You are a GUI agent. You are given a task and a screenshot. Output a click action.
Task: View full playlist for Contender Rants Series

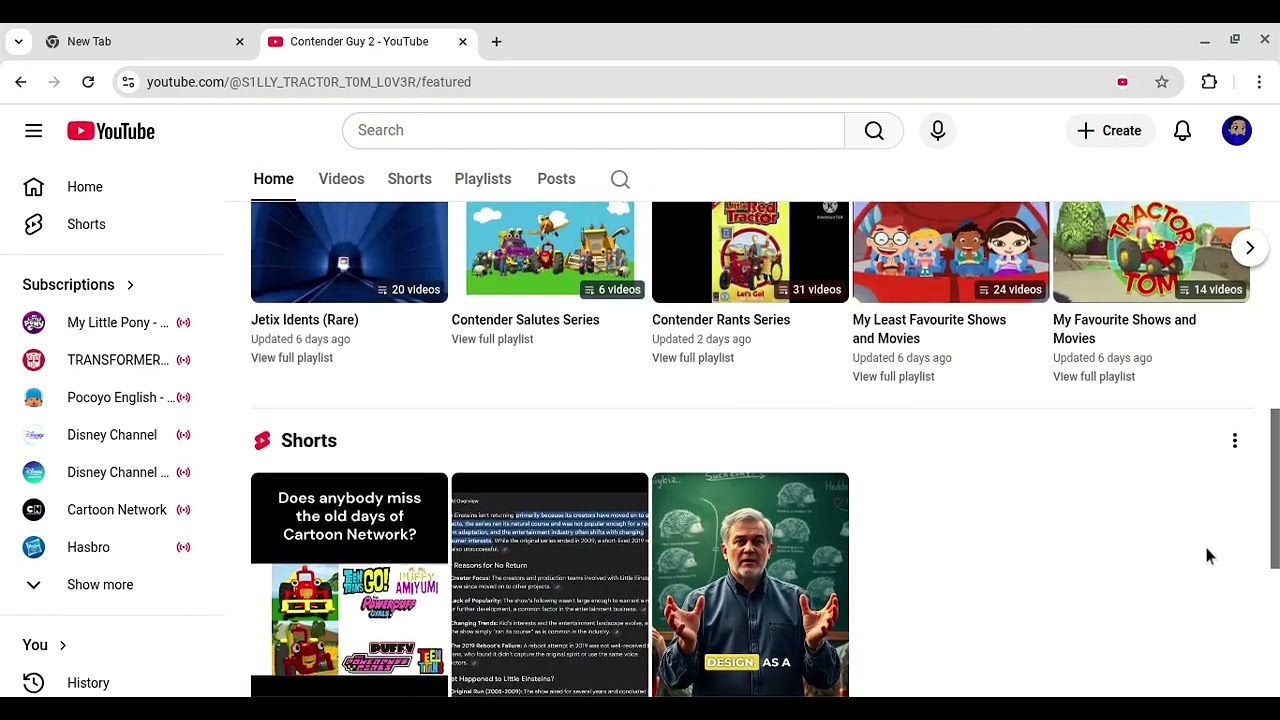tap(693, 358)
